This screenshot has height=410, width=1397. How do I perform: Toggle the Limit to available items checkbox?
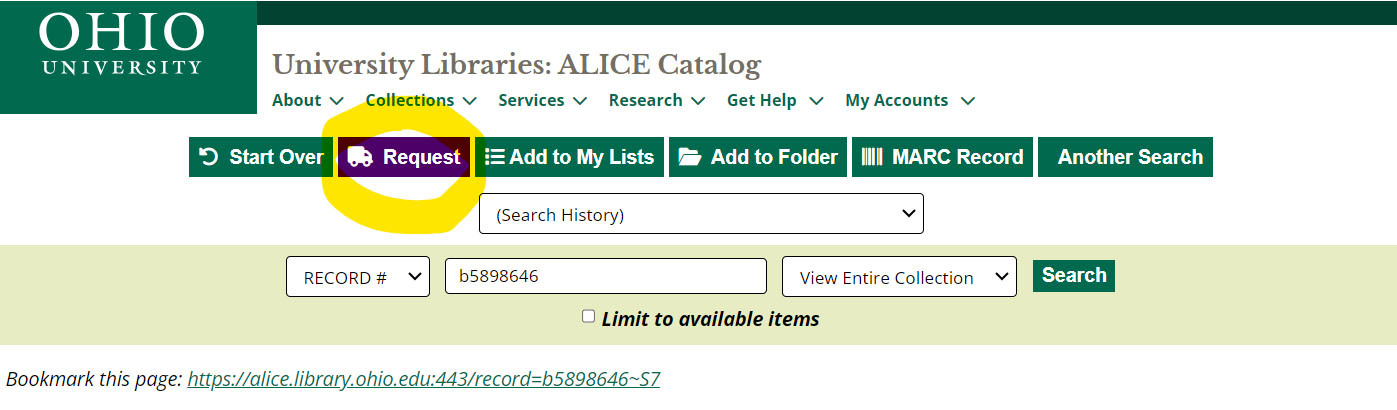click(588, 316)
